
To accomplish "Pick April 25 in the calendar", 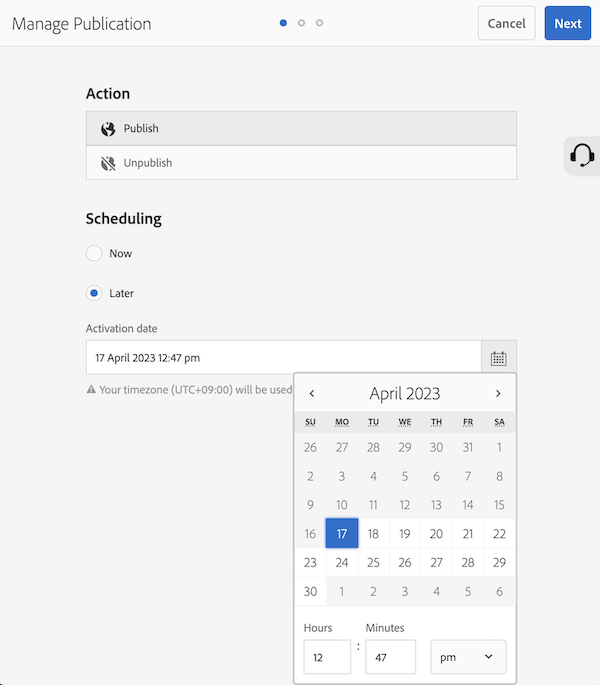I will (373, 562).
